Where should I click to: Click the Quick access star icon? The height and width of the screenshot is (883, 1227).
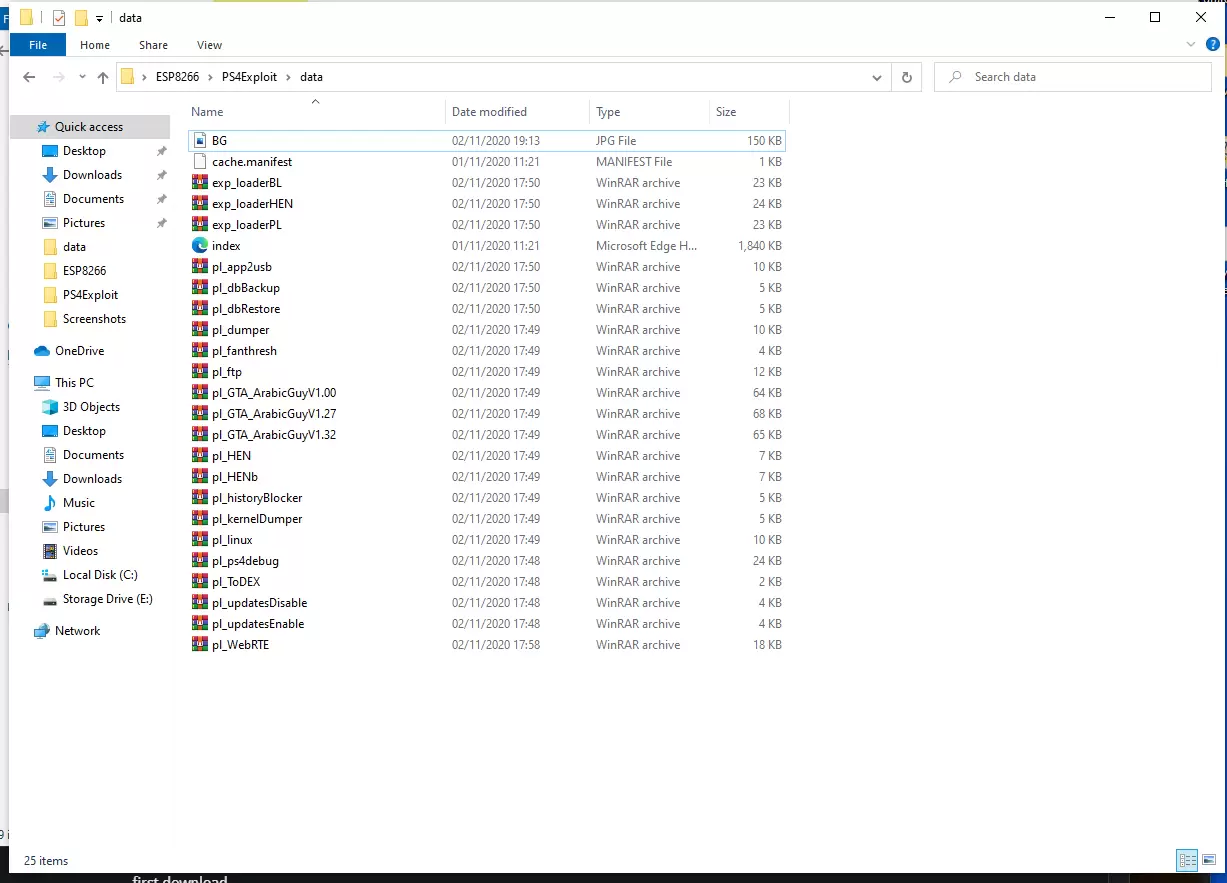point(43,127)
